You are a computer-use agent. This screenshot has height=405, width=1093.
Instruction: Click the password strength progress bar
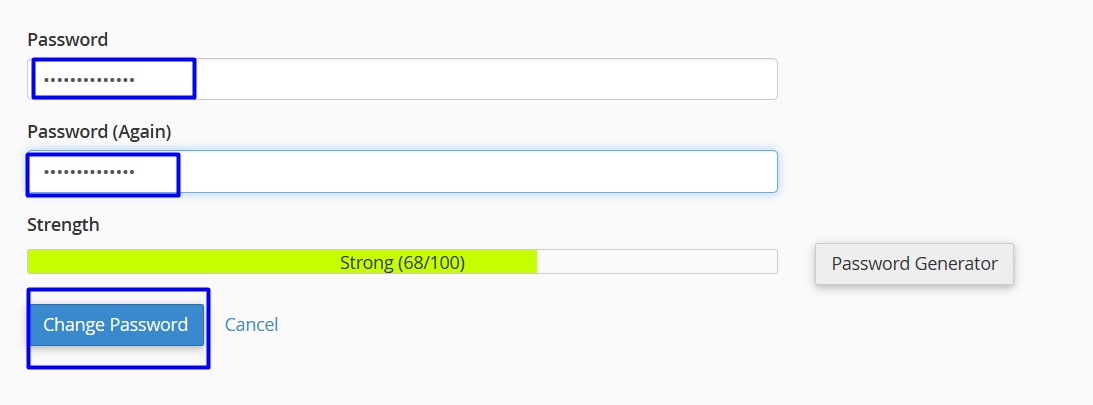point(402,262)
